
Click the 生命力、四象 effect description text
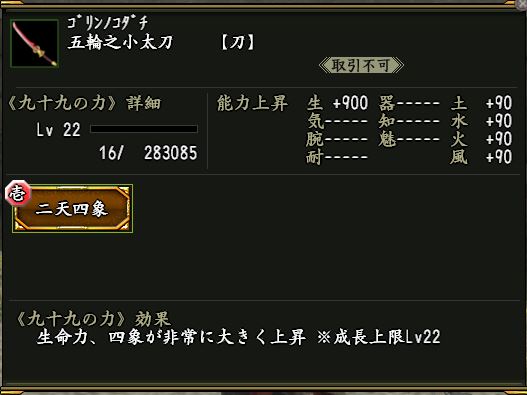click(238, 337)
